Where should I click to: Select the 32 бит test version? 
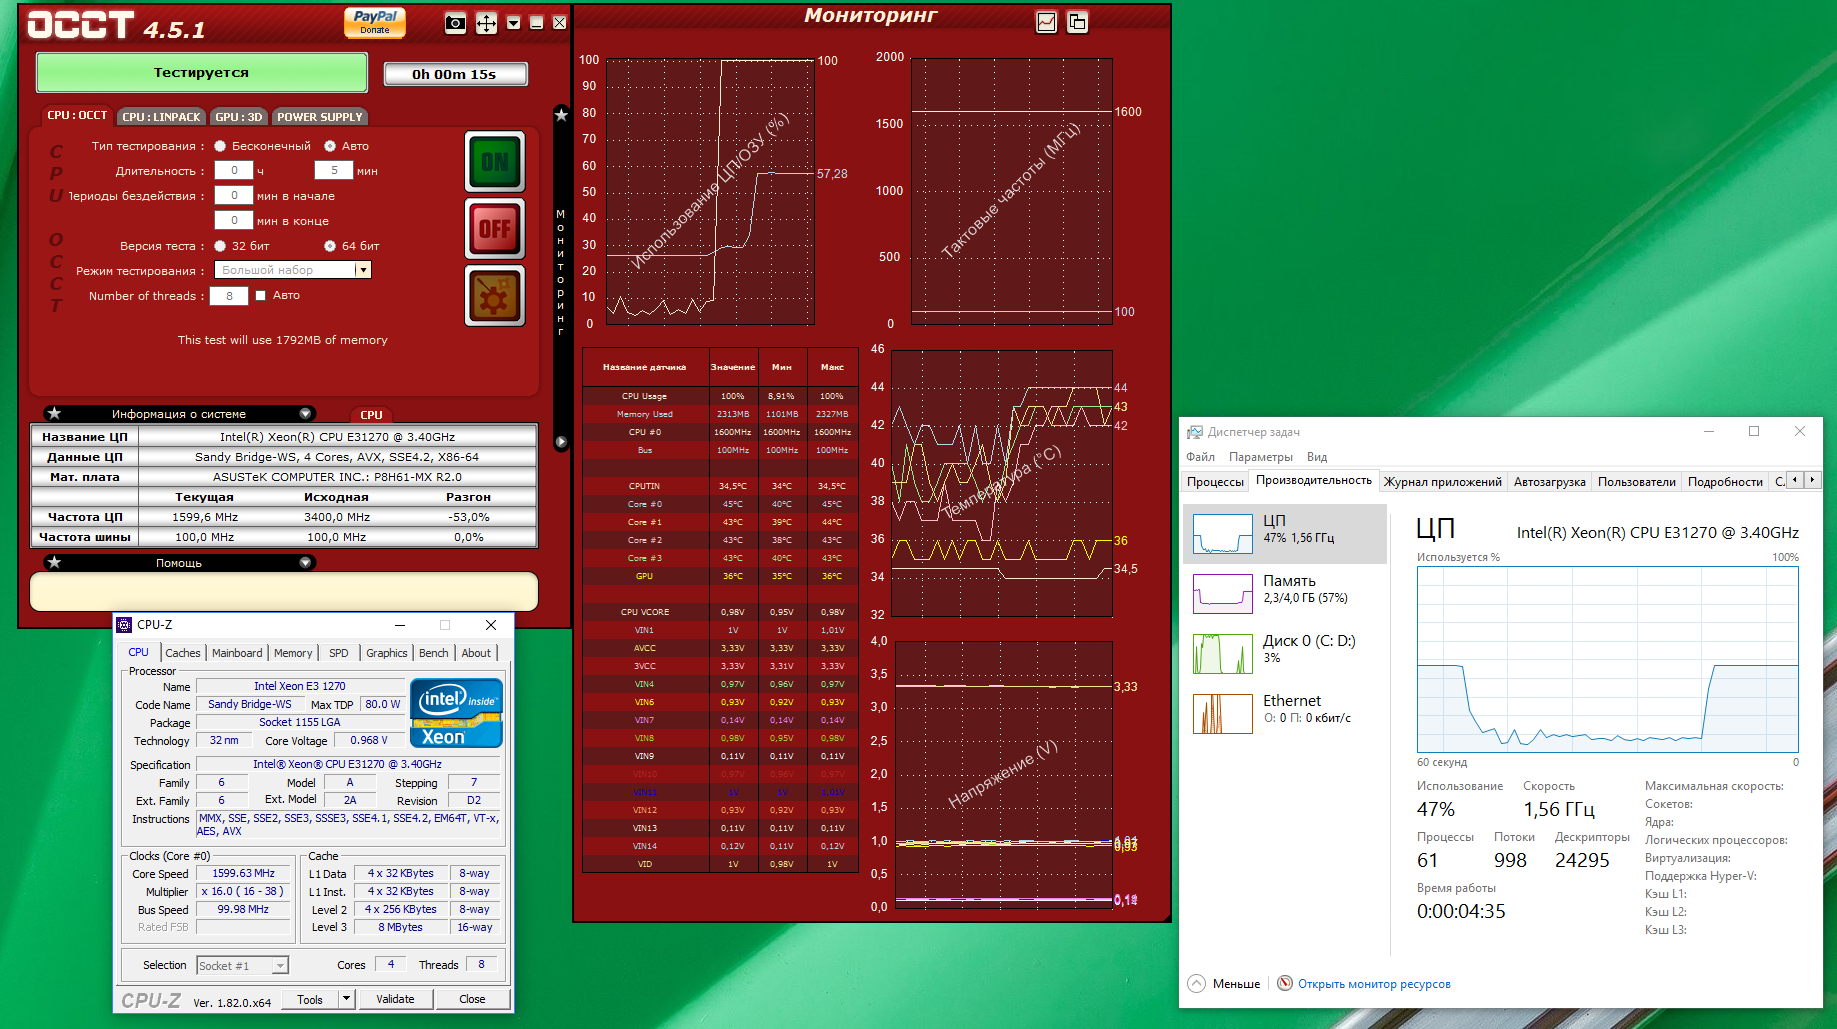220,246
